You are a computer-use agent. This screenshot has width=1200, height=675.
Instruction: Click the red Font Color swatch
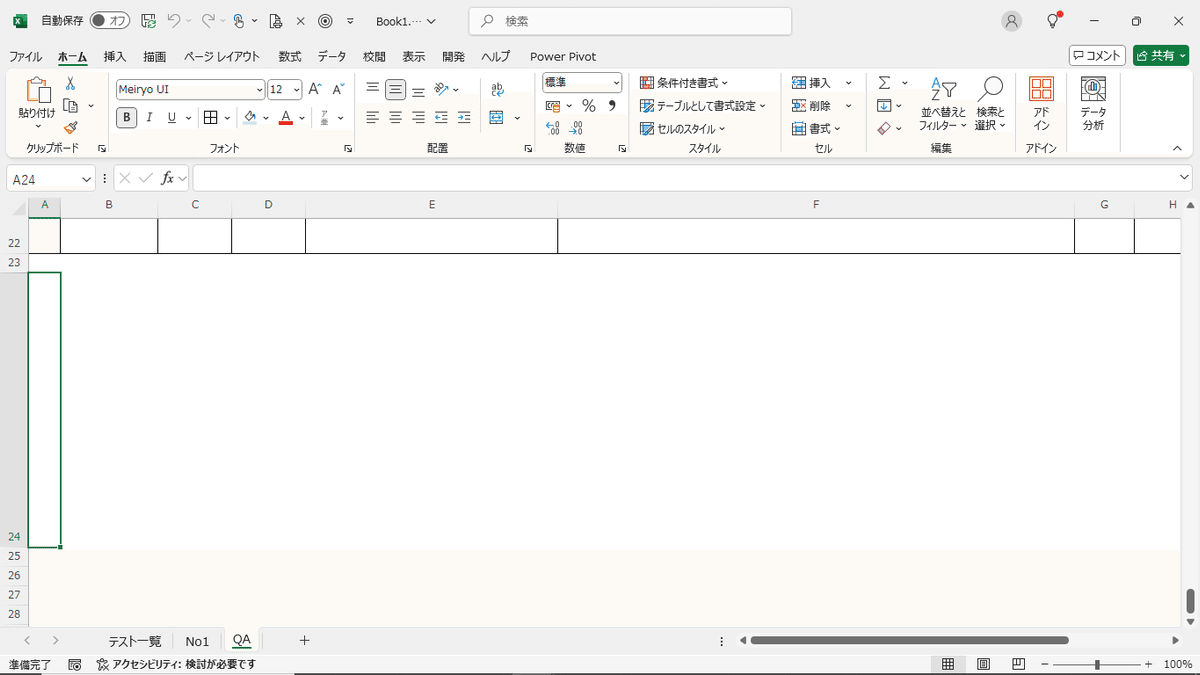(286, 117)
